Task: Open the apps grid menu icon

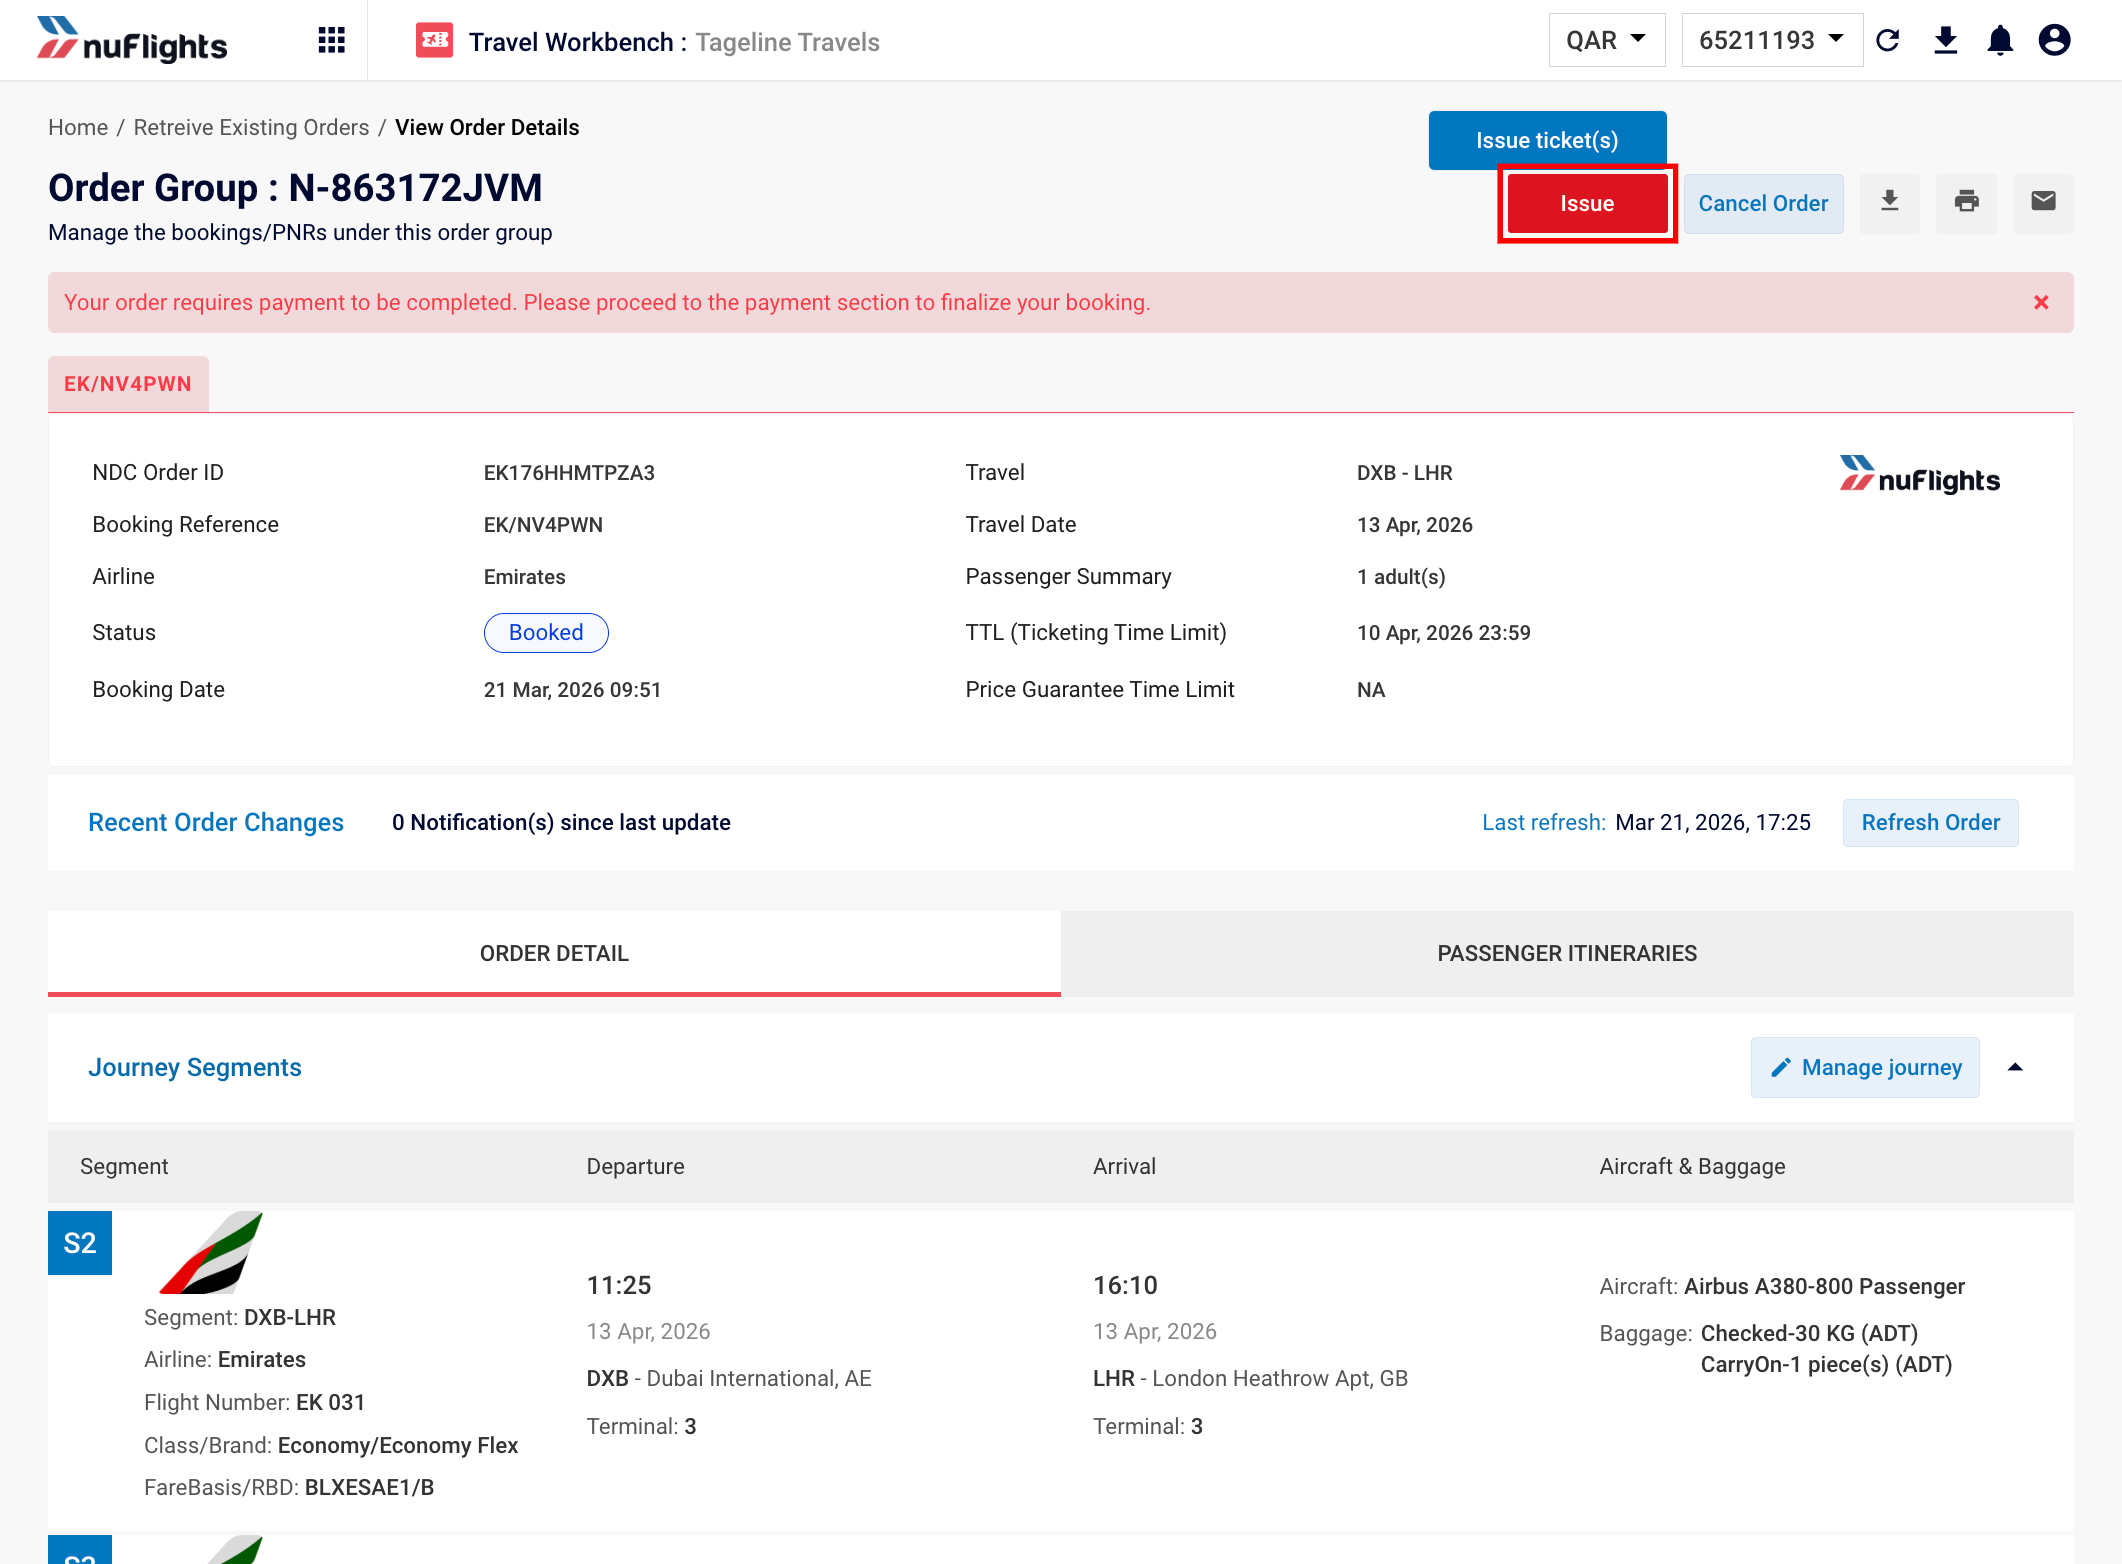Action: tap(331, 40)
